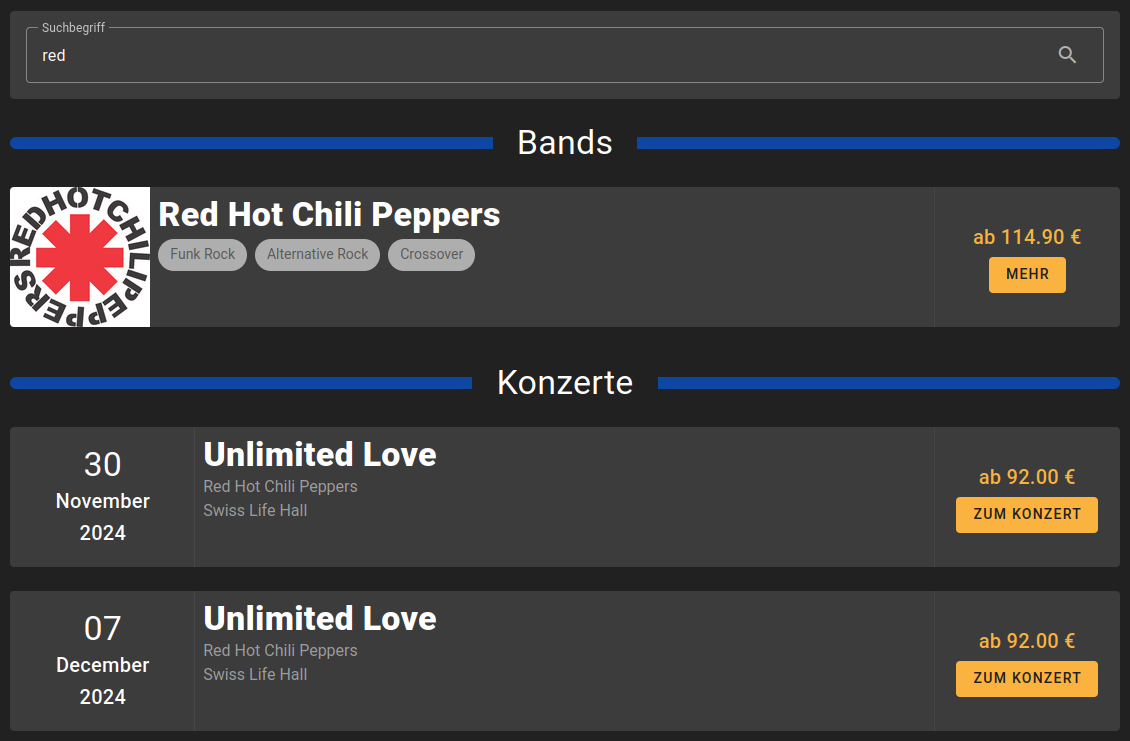Open Unlimited Love concert on 07 December
Screen dimensions: 1130x741
click(x=1026, y=678)
